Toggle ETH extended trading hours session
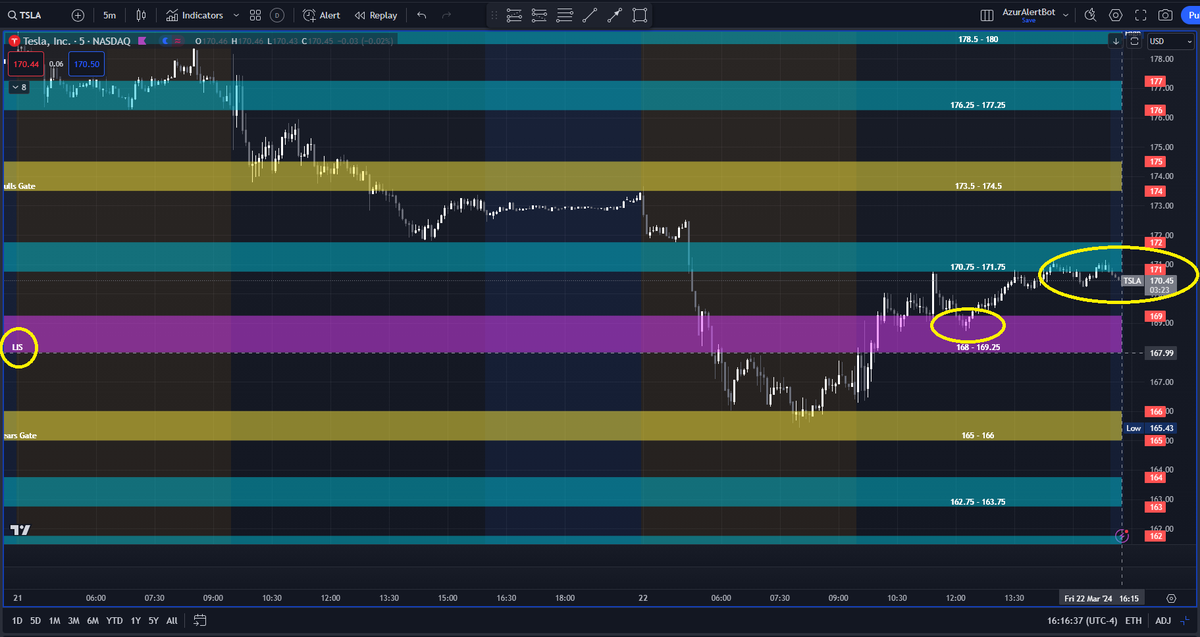The width and height of the screenshot is (1200, 637). click(x=1133, y=620)
